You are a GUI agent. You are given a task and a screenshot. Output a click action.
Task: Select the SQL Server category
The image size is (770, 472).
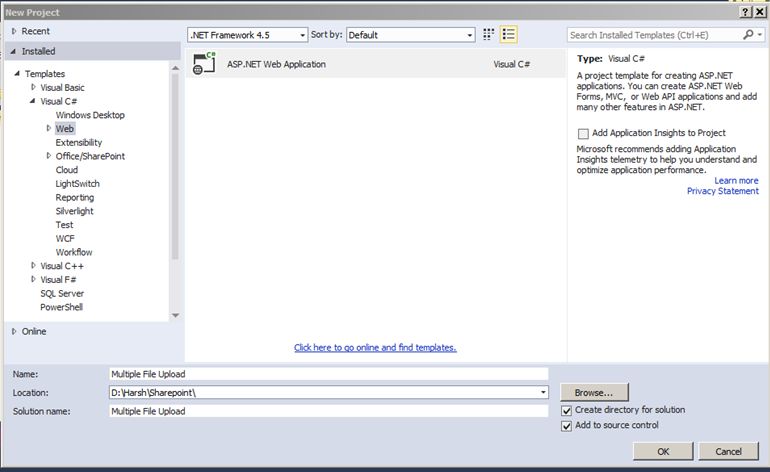coord(62,293)
